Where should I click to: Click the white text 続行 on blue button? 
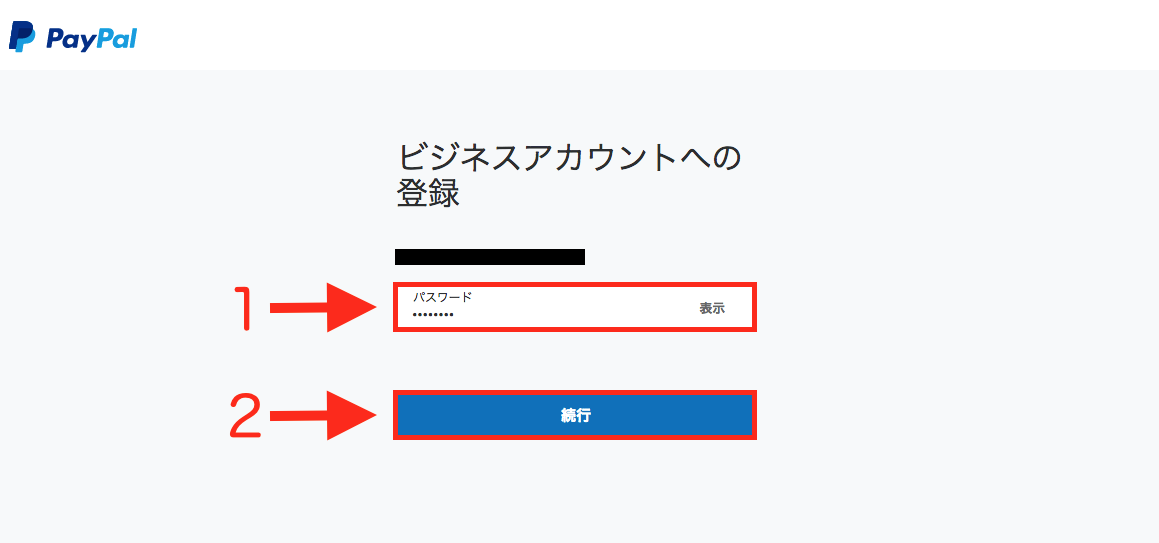coord(575,416)
